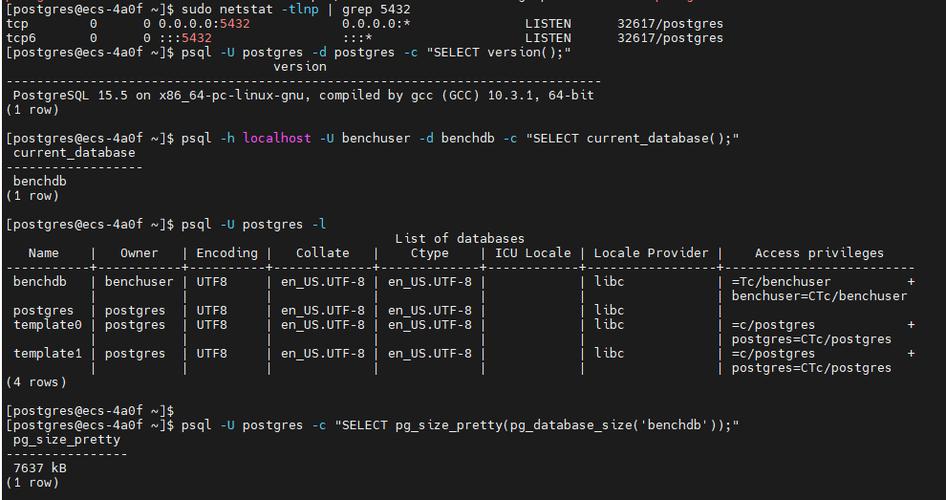Screen dimensions: 946x500
Task: Click the 'List of databases' title
Action: point(460,239)
